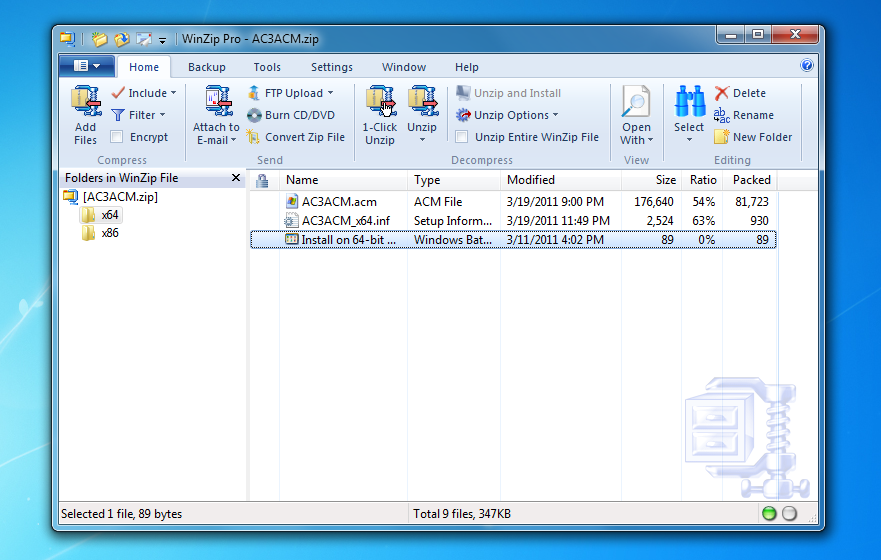Click the gray status indicator light
The height and width of the screenshot is (560, 881).
click(789, 513)
